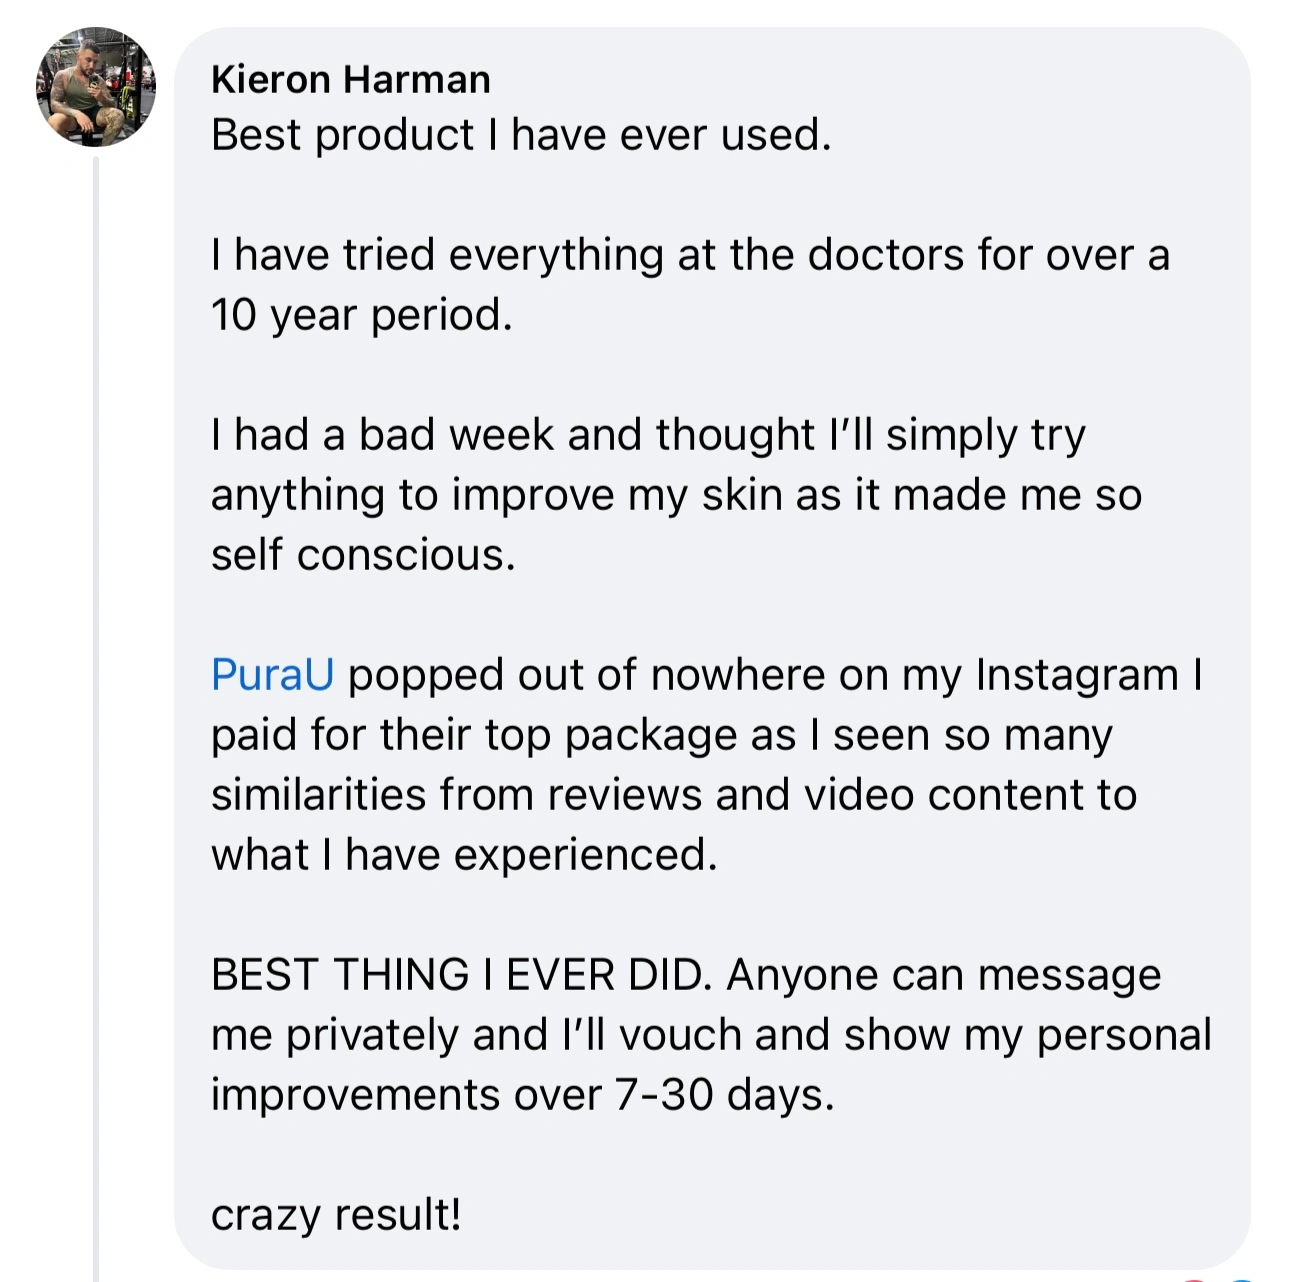Click the love reaction icon below comment
The width and height of the screenshot is (1290, 1282).
[x=1195, y=1278]
